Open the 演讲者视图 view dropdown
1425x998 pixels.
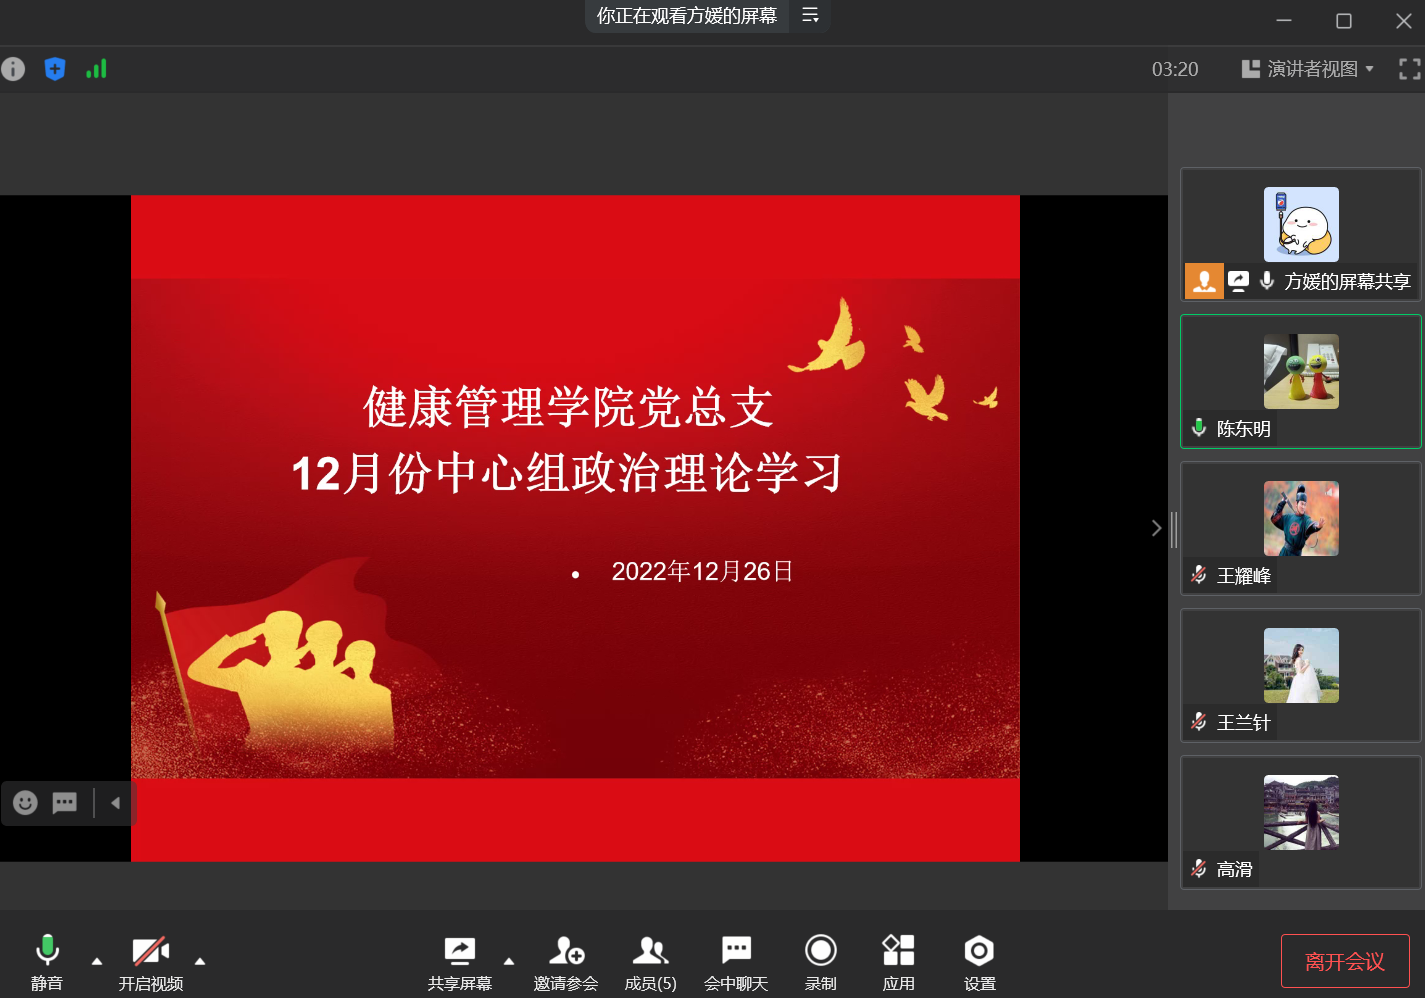1308,69
